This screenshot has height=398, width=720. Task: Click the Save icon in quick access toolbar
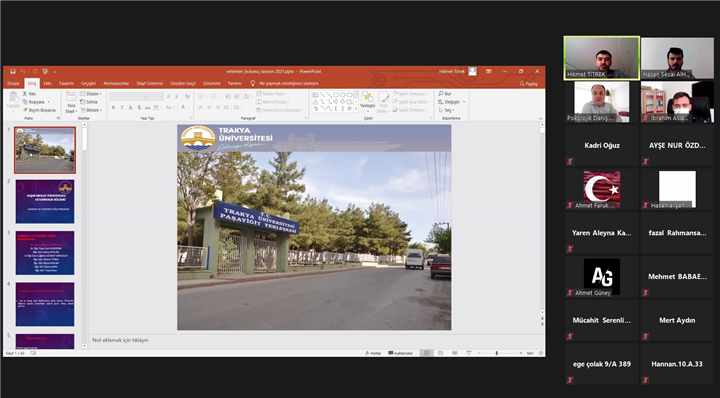13,72
